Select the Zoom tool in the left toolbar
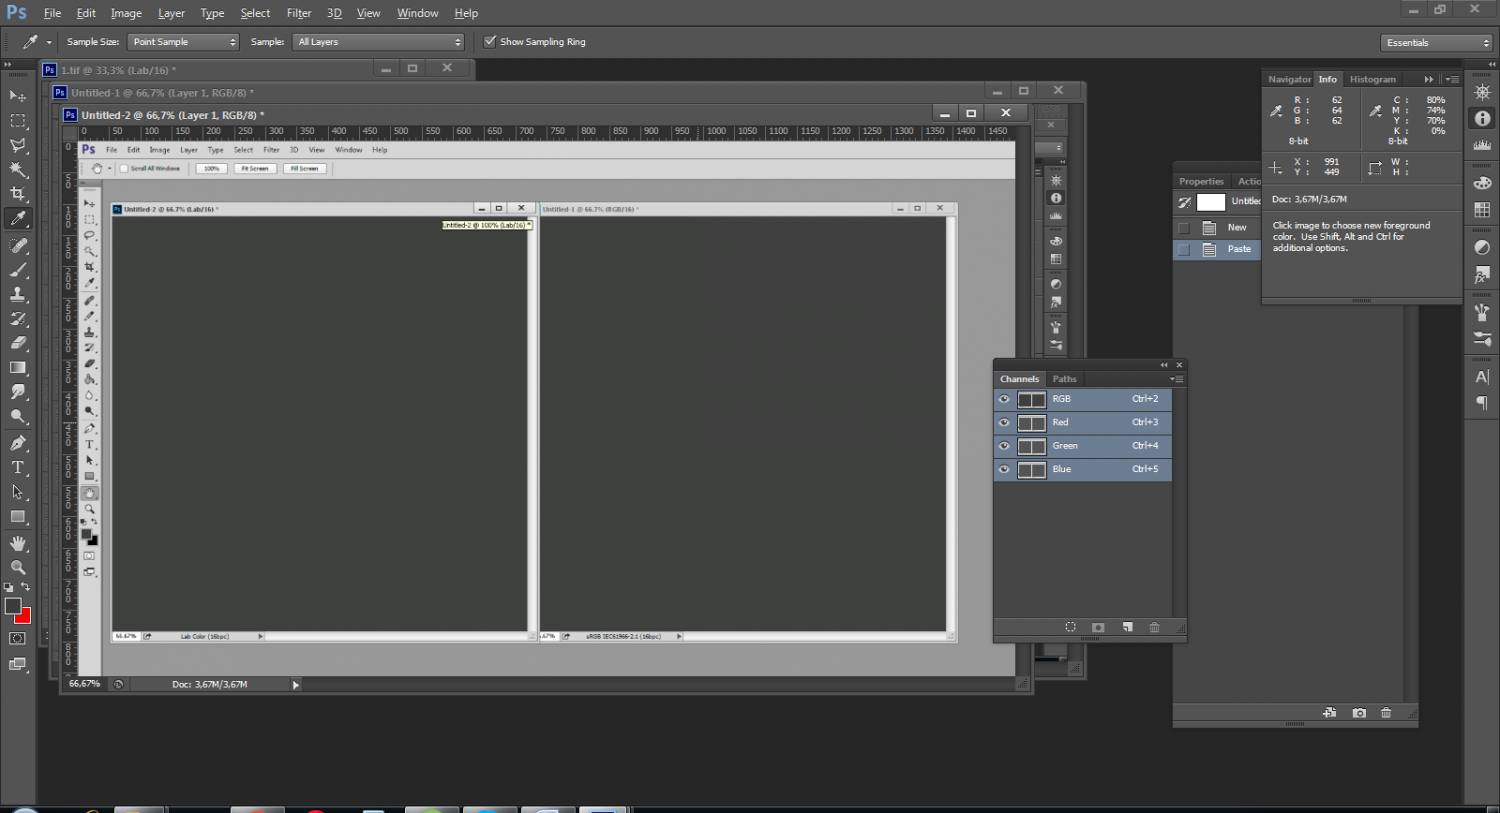Image resolution: width=1500 pixels, height=813 pixels. point(18,567)
